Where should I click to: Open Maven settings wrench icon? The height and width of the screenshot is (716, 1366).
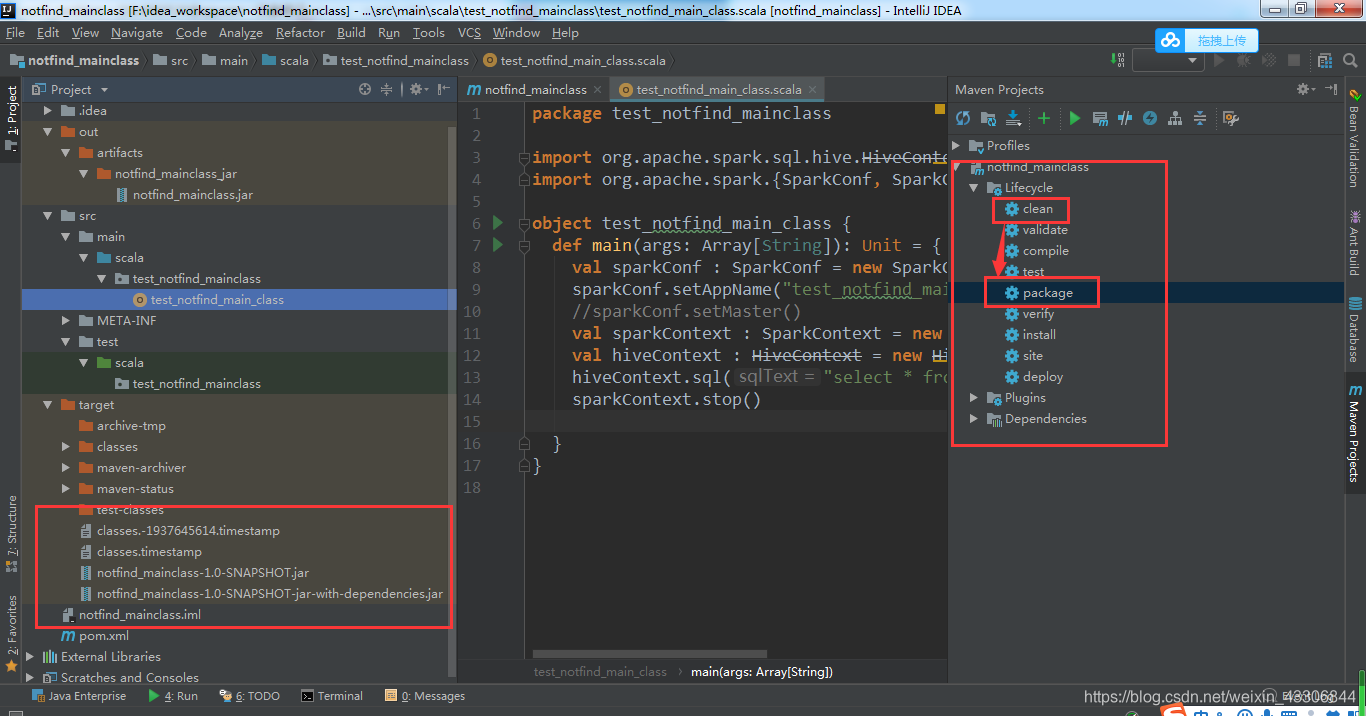[1231, 118]
